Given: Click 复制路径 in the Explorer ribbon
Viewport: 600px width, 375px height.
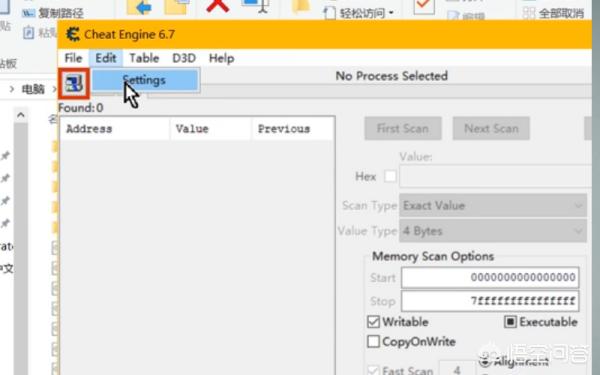Looking at the screenshot, I should click(53, 13).
